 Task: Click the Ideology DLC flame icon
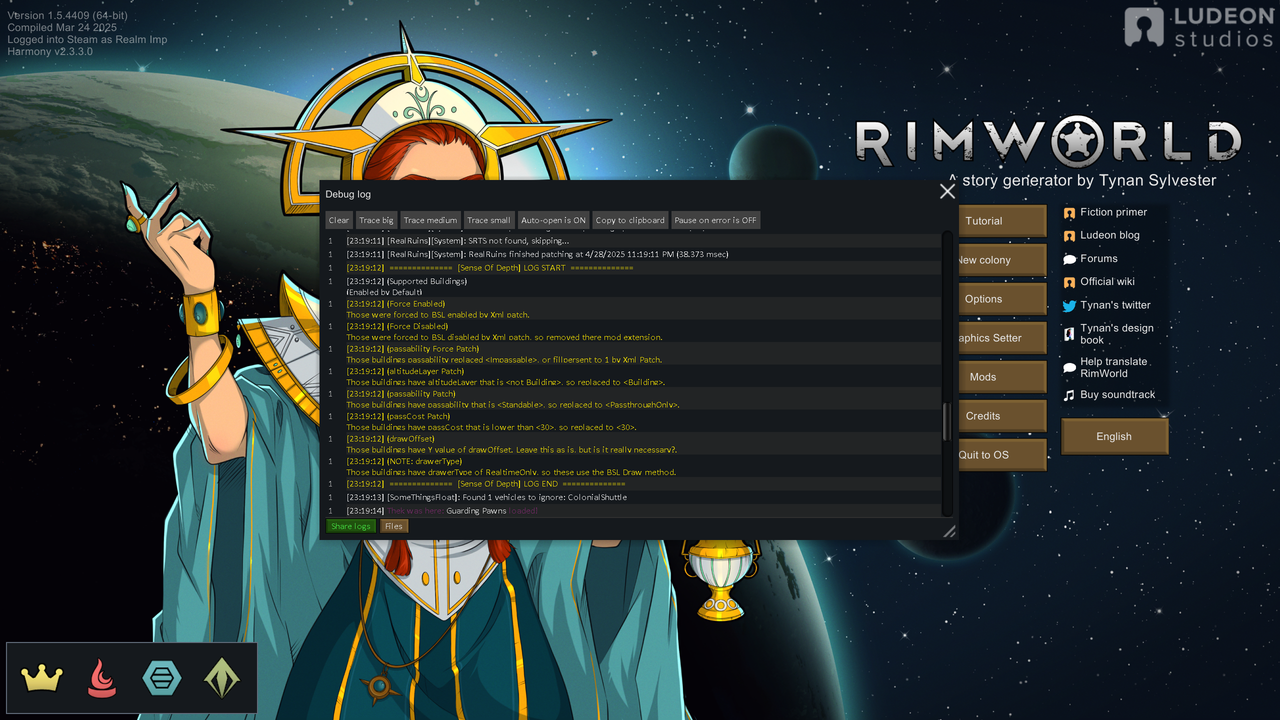click(x=101, y=678)
